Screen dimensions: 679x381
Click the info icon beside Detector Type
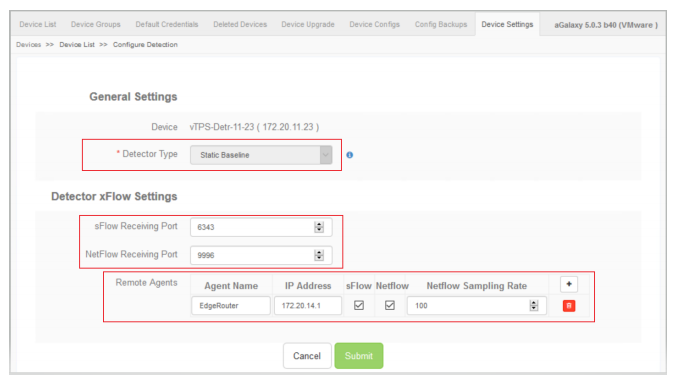[x=349, y=155]
